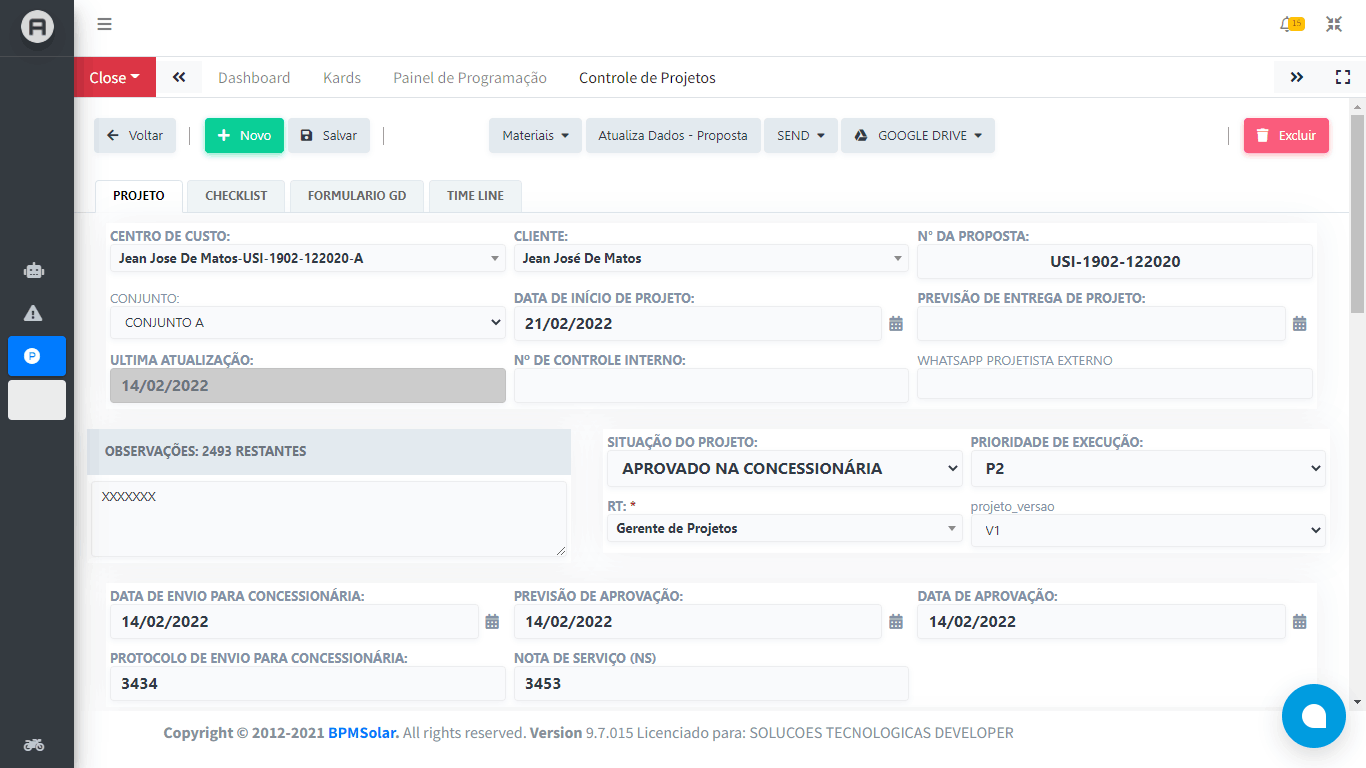
Task: Open calendar for Data de Aprovação
Action: [1299, 622]
